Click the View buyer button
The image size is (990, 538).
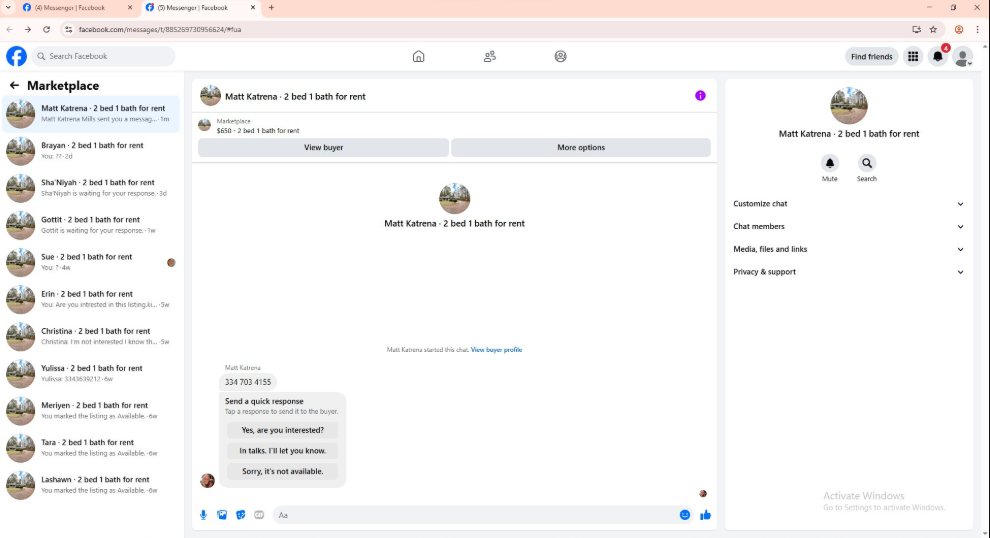(323, 148)
